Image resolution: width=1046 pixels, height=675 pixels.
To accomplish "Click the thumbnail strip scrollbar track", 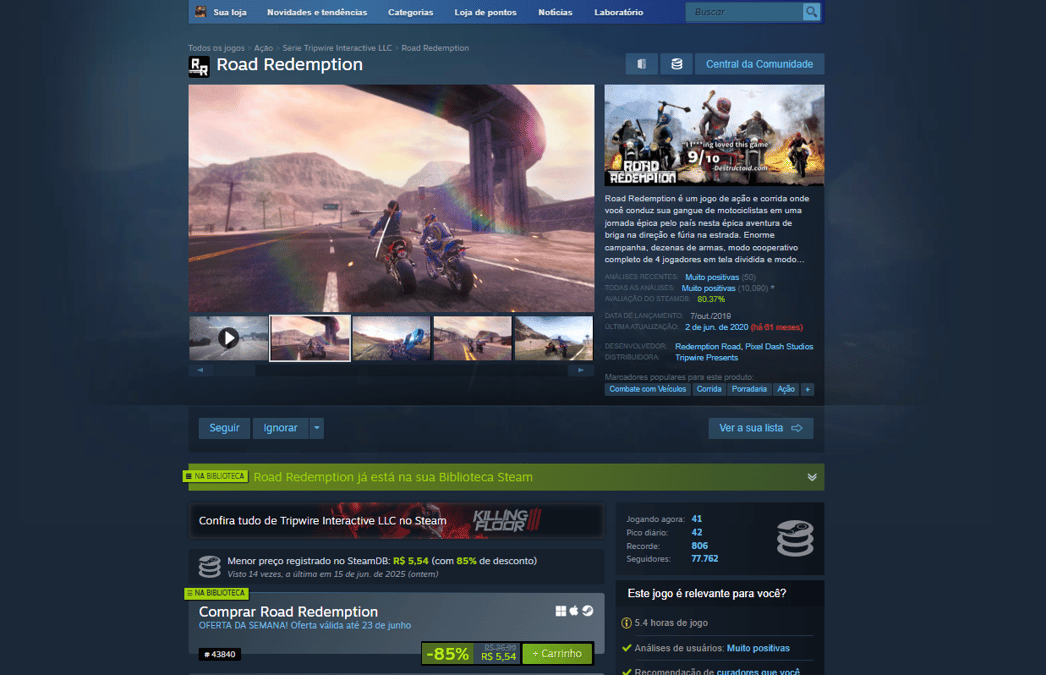I will (x=390, y=370).
